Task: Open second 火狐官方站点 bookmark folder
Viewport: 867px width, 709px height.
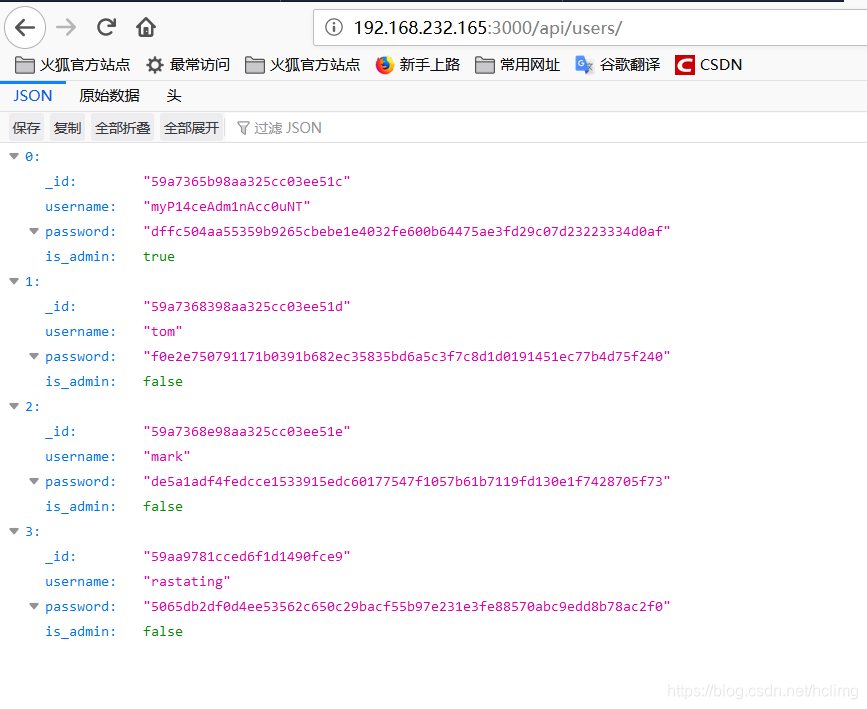Action: 302,65
